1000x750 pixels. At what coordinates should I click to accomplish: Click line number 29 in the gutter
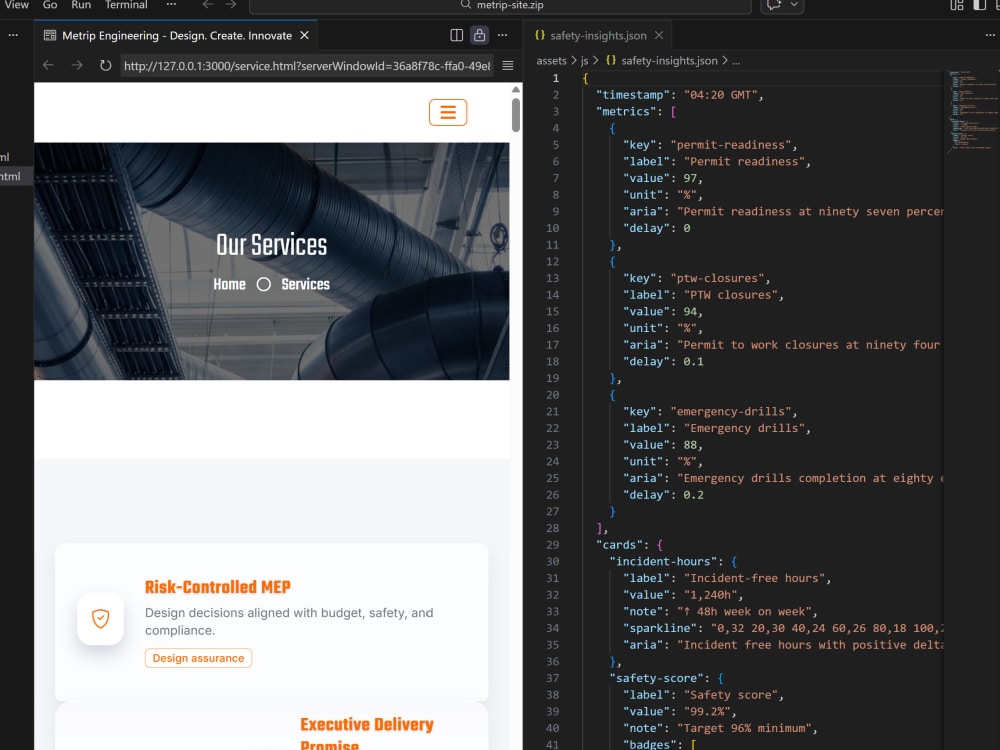(552, 545)
